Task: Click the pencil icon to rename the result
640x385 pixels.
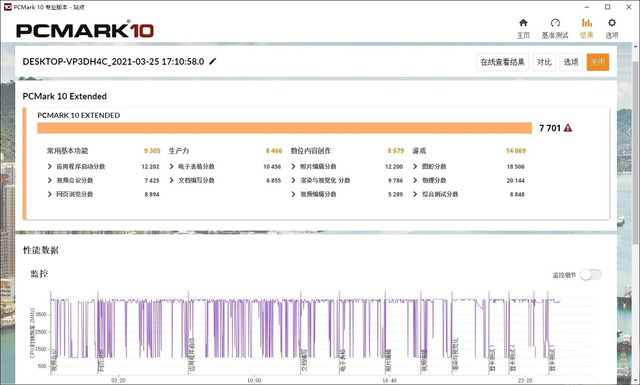Action: coord(213,62)
